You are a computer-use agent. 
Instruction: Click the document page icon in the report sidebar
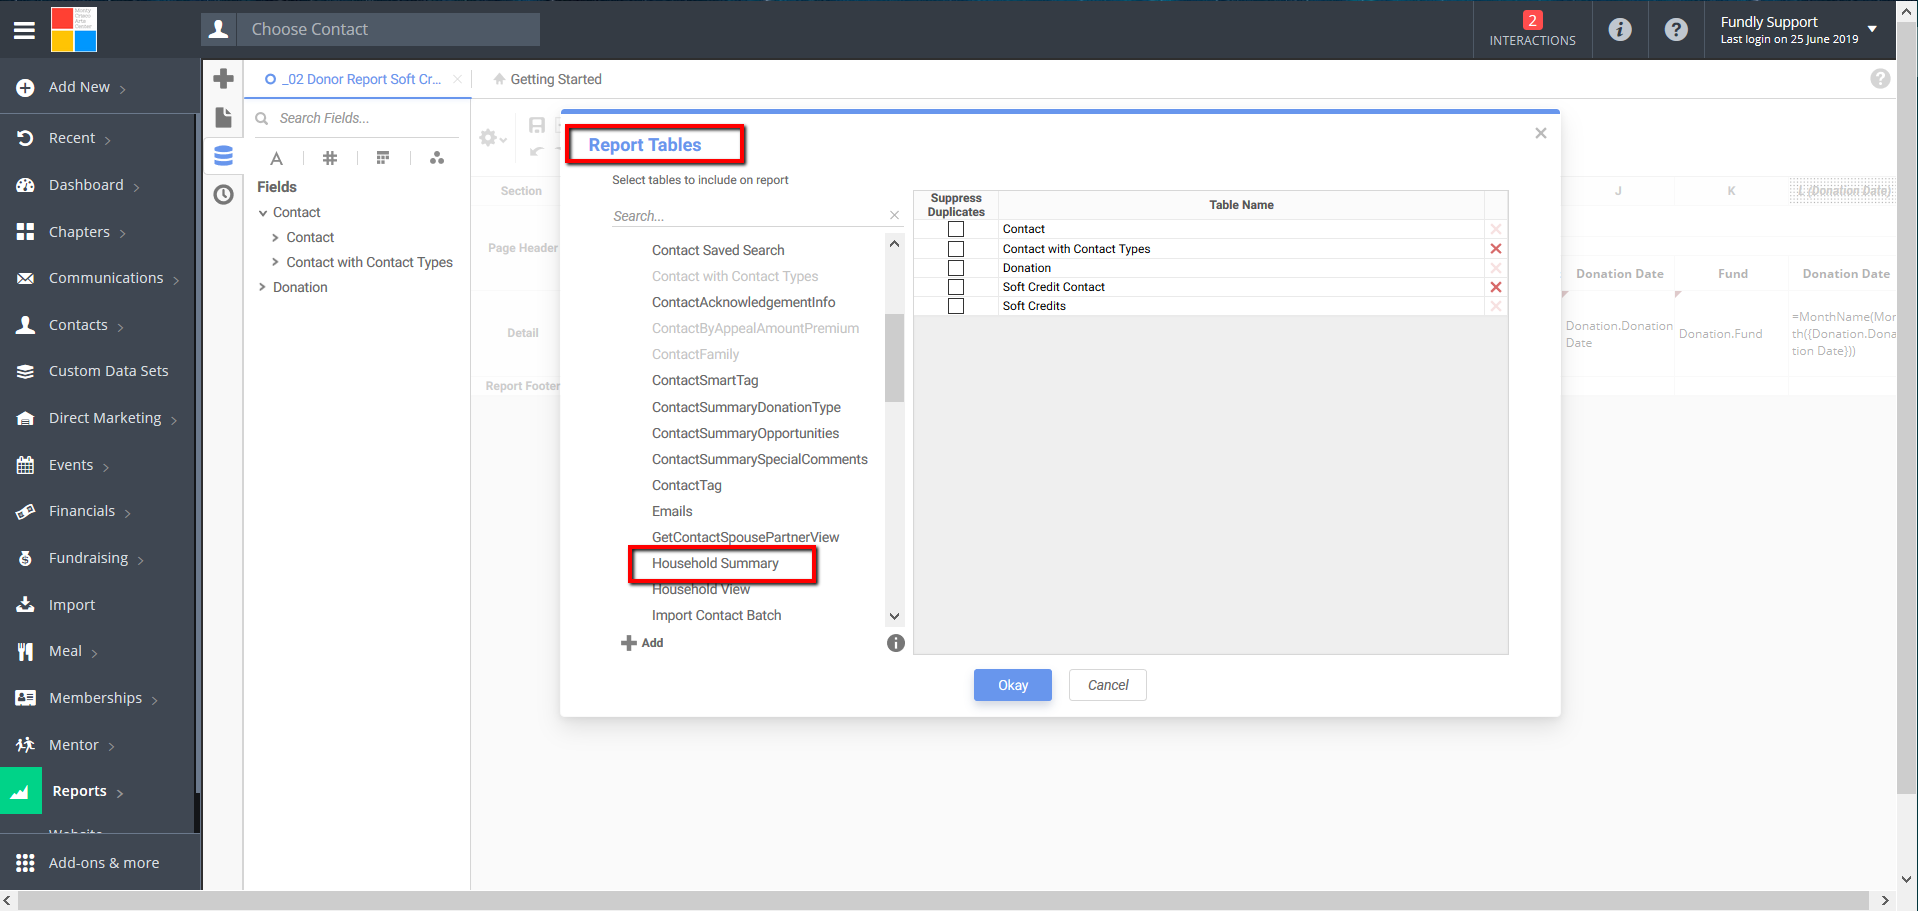click(x=223, y=117)
